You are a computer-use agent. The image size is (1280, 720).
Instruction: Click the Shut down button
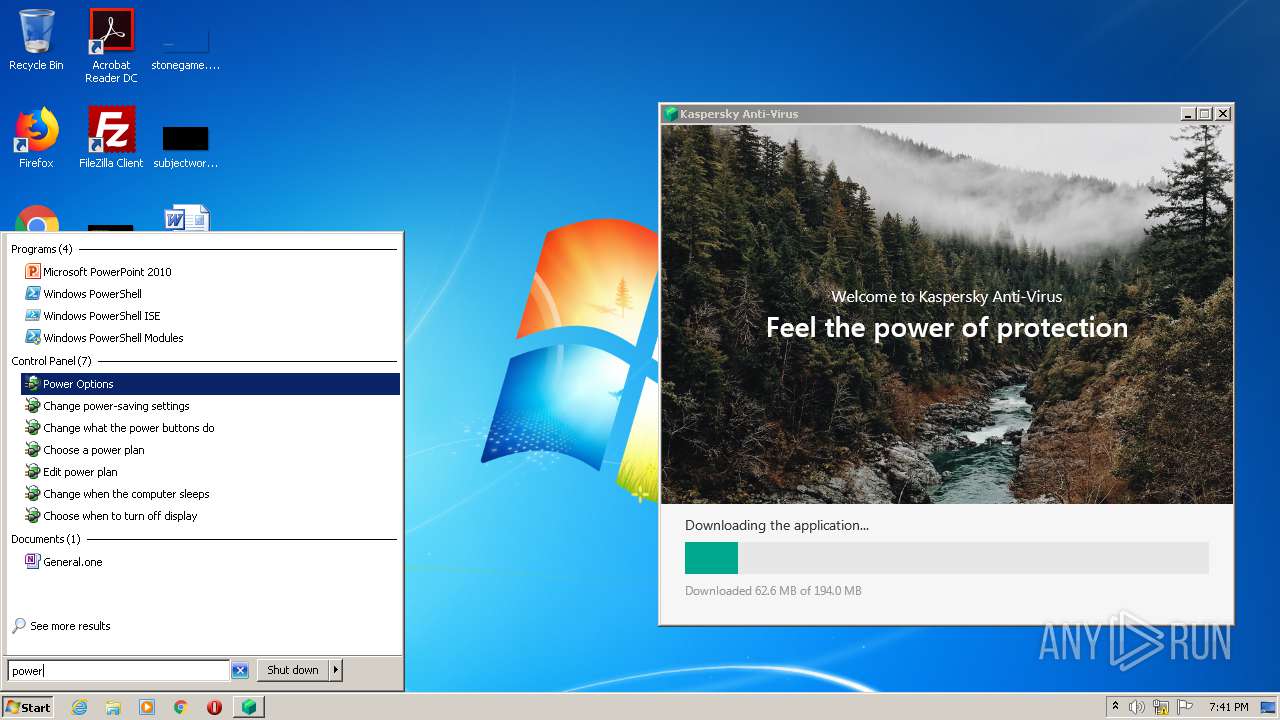pyautogui.click(x=293, y=670)
